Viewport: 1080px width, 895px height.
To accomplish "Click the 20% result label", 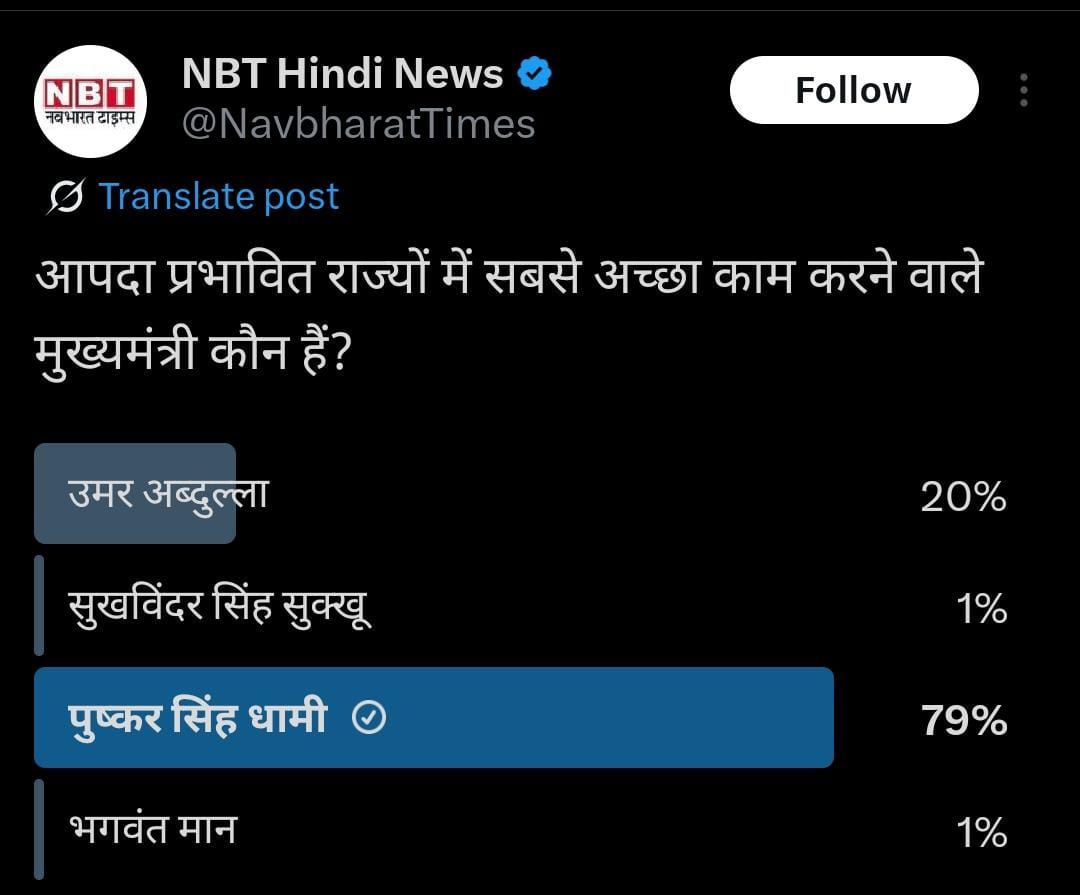I will (963, 496).
